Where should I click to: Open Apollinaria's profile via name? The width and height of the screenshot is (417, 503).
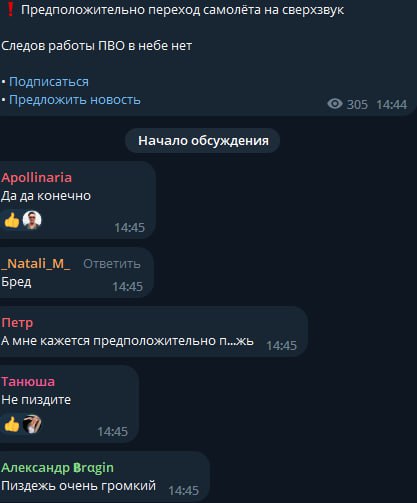(36, 178)
